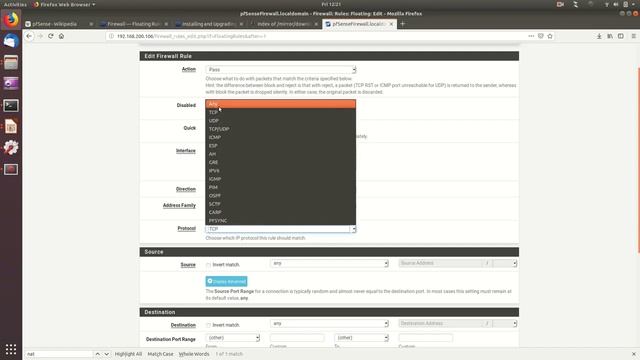Screen dimensions: 640x360
Task: Open the volume indicator in the top bar
Action: coord(616,4)
